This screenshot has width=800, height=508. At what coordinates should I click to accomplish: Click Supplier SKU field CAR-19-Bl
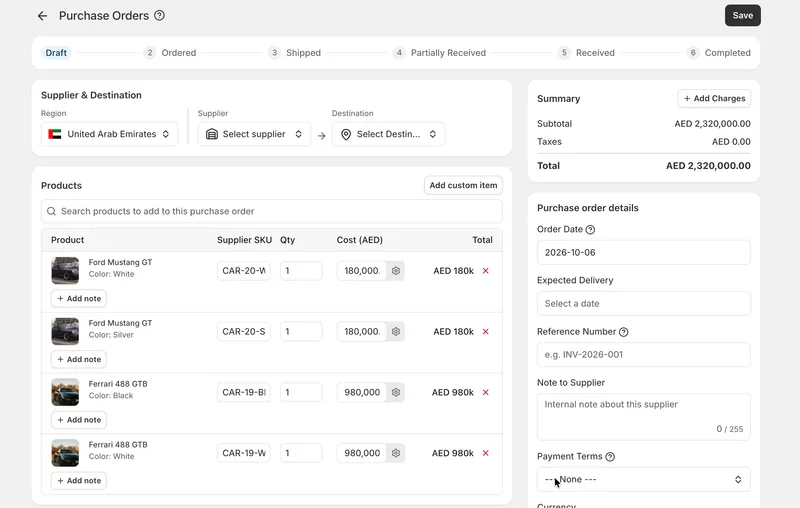point(244,392)
